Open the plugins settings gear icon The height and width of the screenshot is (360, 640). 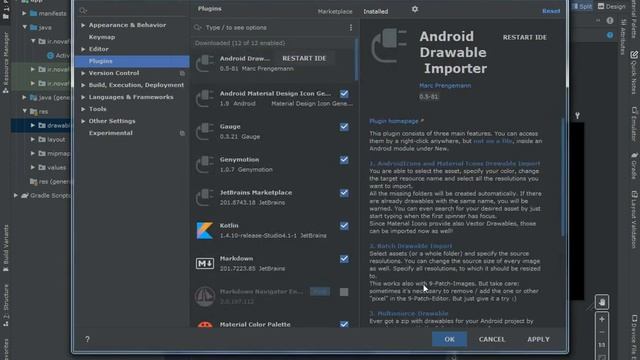pyautogui.click(x=415, y=9)
